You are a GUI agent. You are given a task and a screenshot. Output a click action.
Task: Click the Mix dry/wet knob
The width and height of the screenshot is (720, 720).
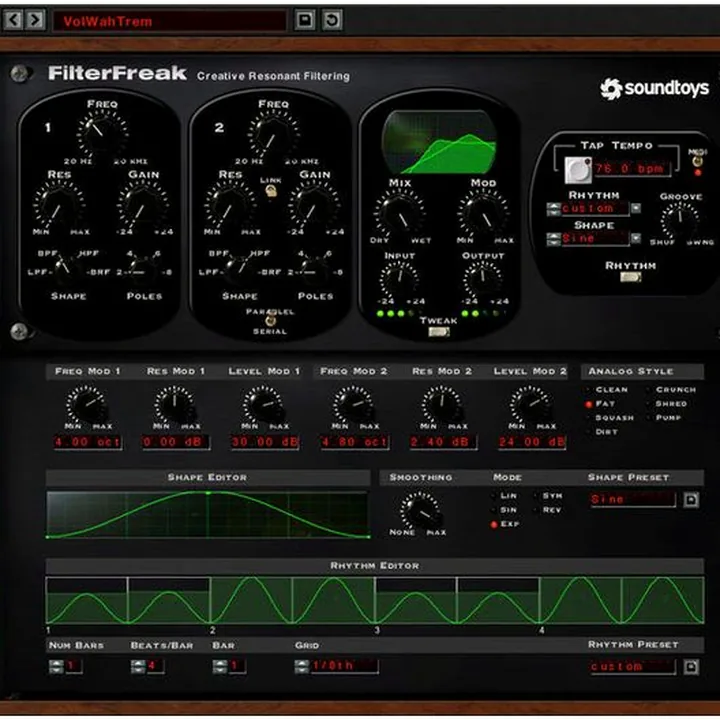(400, 214)
